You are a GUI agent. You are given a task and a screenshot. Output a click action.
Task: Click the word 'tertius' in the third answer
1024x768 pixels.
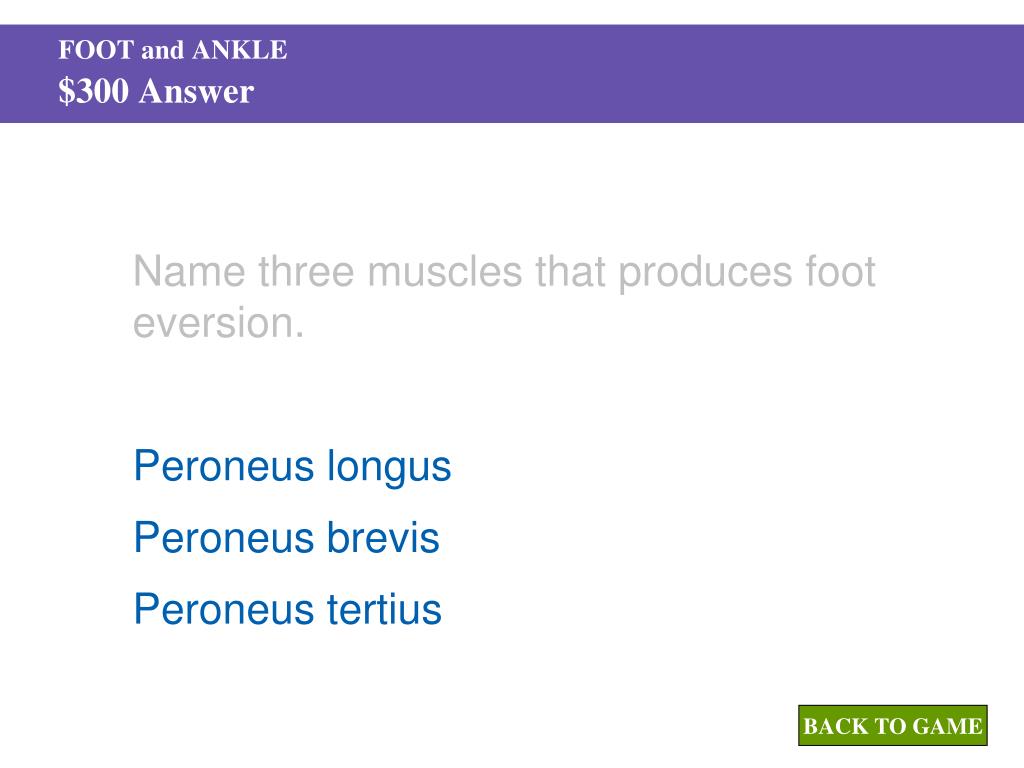tap(384, 609)
